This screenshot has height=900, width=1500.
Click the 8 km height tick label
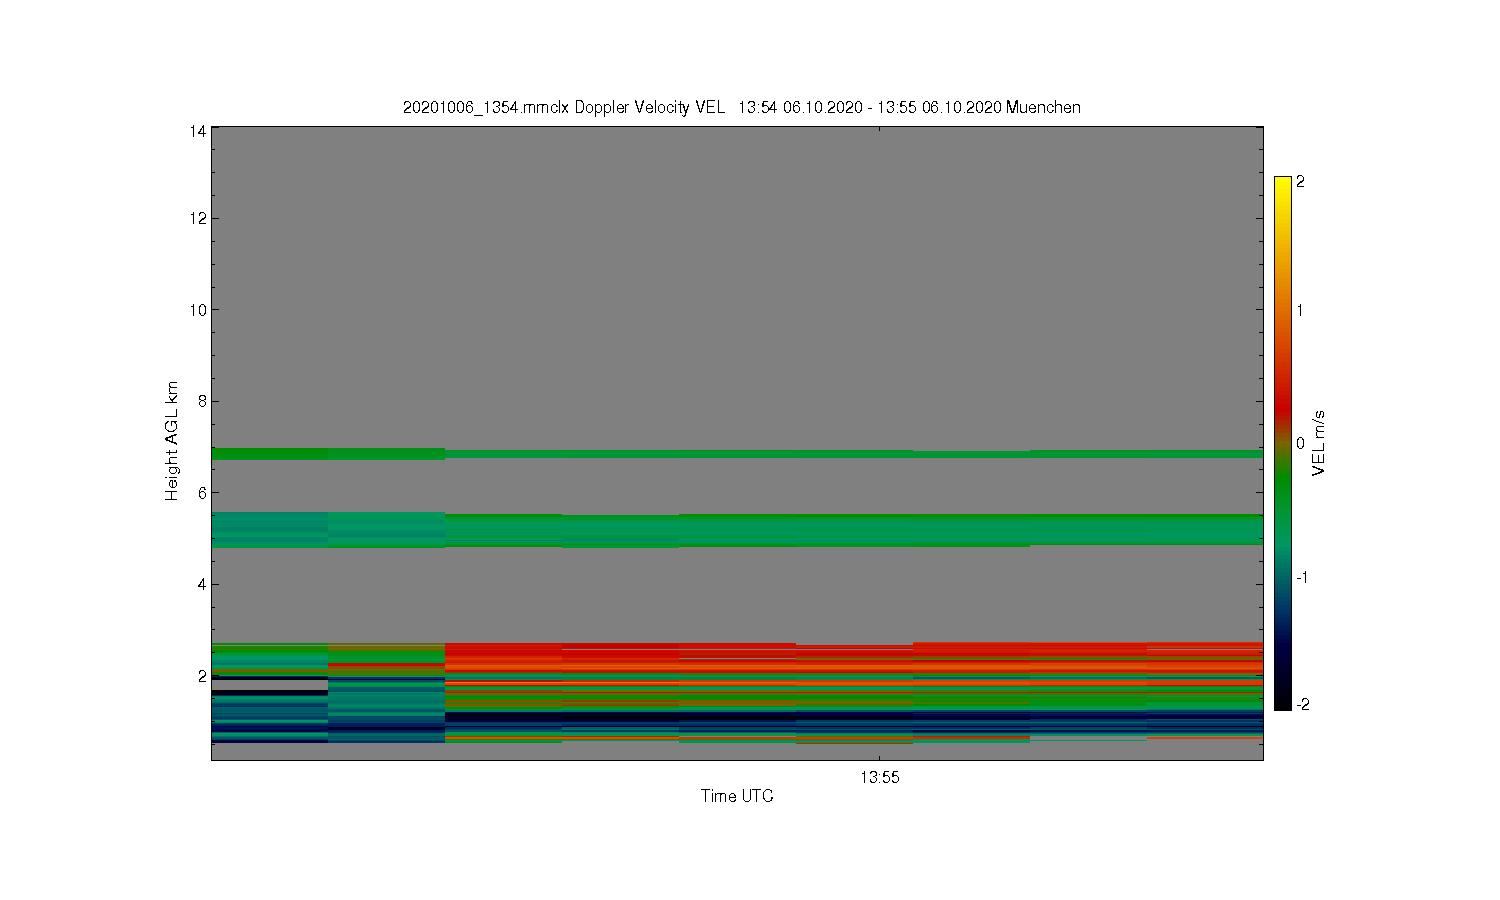pyautogui.click(x=202, y=402)
